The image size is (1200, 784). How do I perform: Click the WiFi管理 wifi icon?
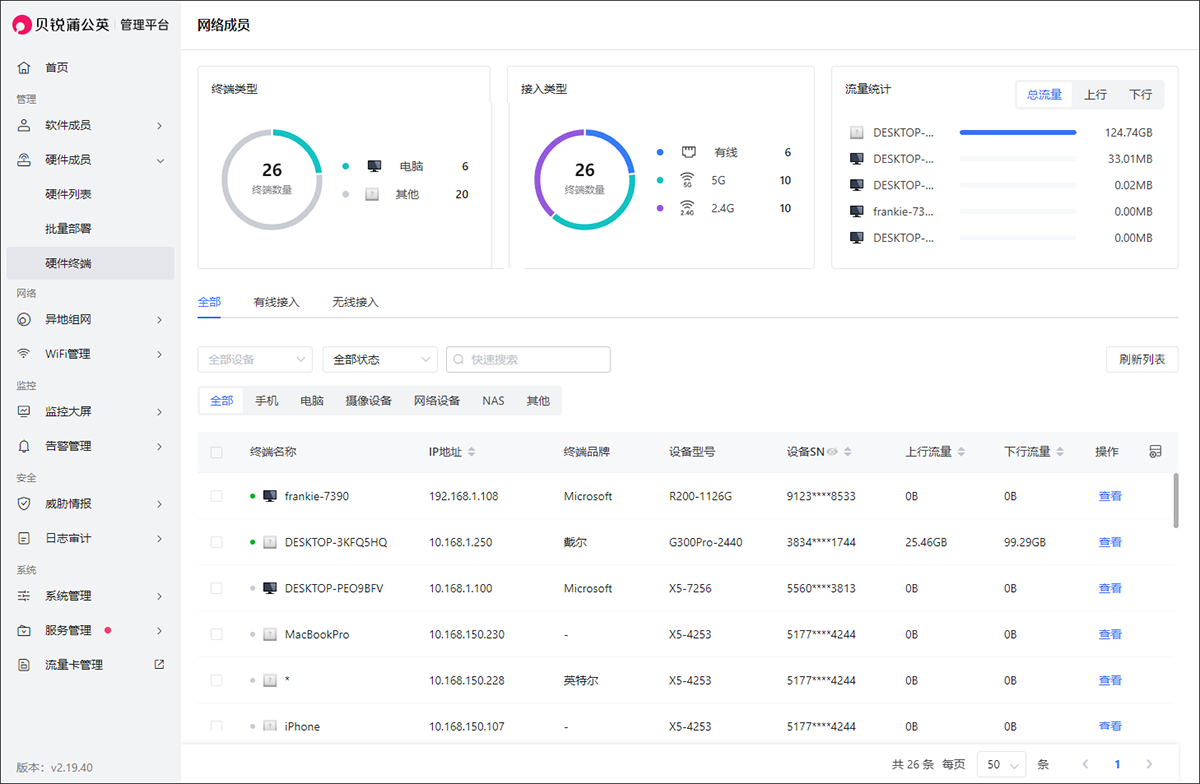tap(24, 354)
